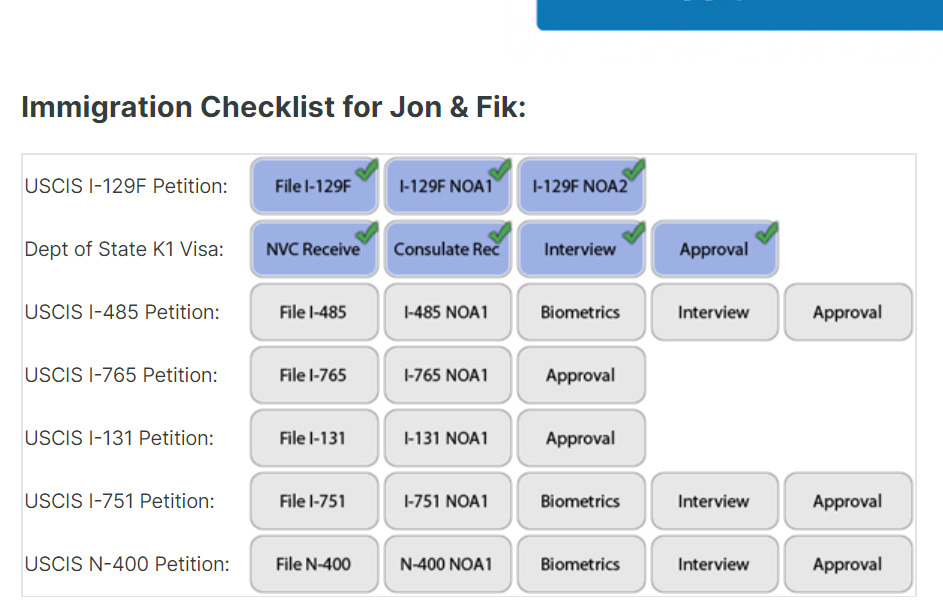Click checkmark on K1 Visa Interview
The width and height of the screenshot is (943, 616).
pyautogui.click(x=633, y=233)
